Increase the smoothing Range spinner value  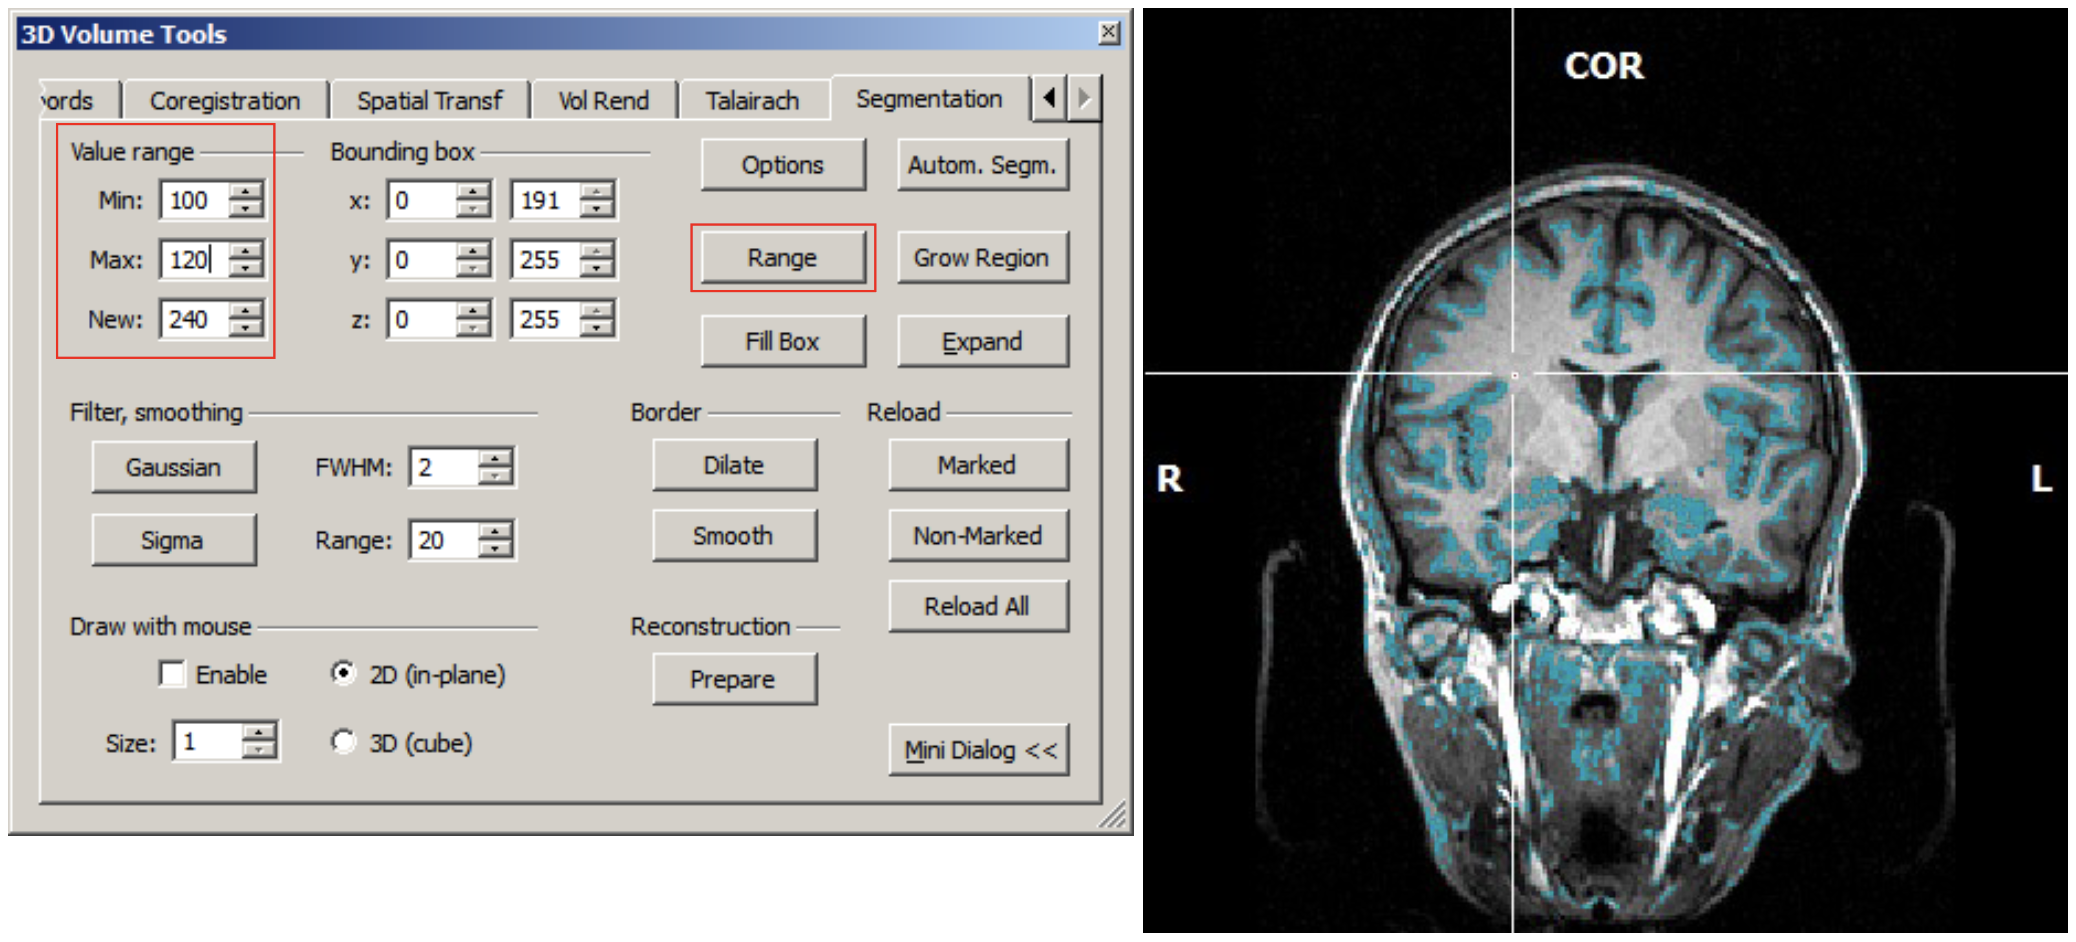pyautogui.click(x=495, y=531)
